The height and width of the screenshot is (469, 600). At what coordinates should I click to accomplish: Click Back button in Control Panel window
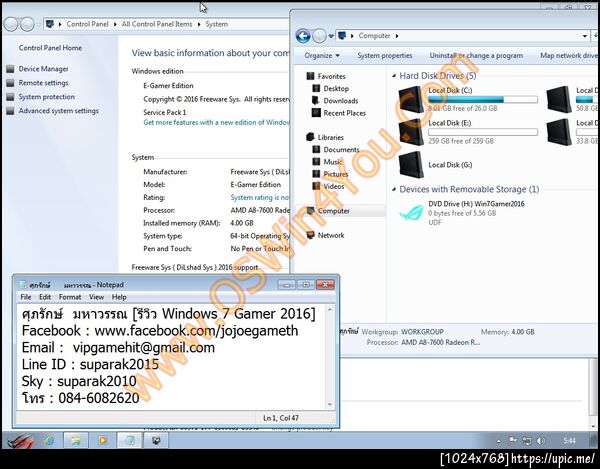pyautogui.click(x=11, y=24)
